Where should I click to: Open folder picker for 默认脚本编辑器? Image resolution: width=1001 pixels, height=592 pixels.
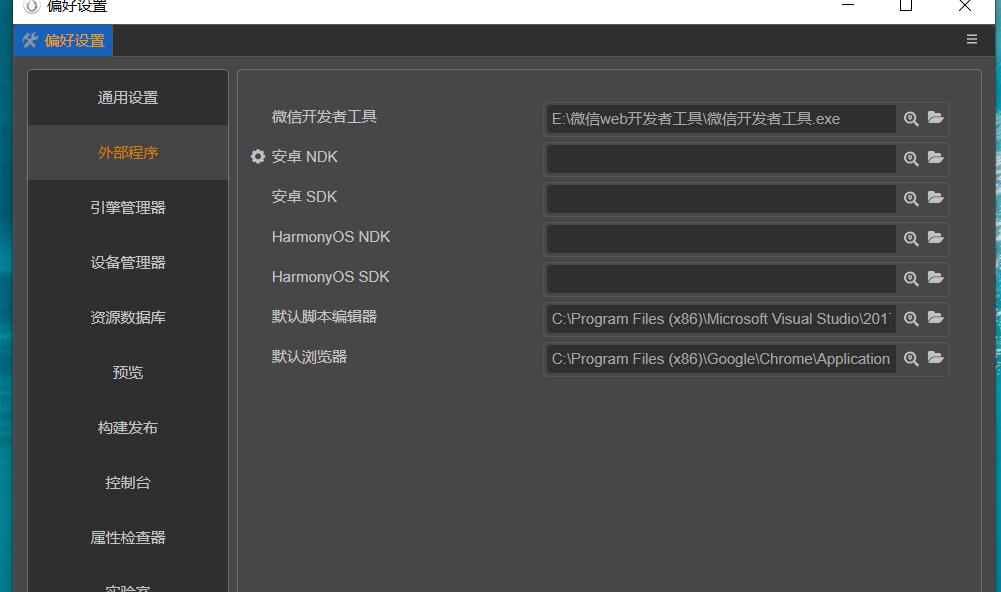pos(937,318)
